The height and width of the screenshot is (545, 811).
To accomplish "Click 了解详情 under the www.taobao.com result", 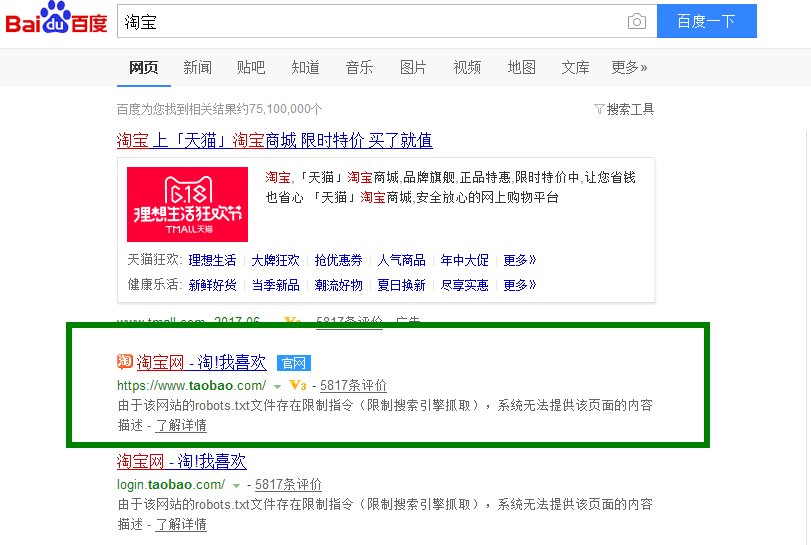I will click(181, 426).
